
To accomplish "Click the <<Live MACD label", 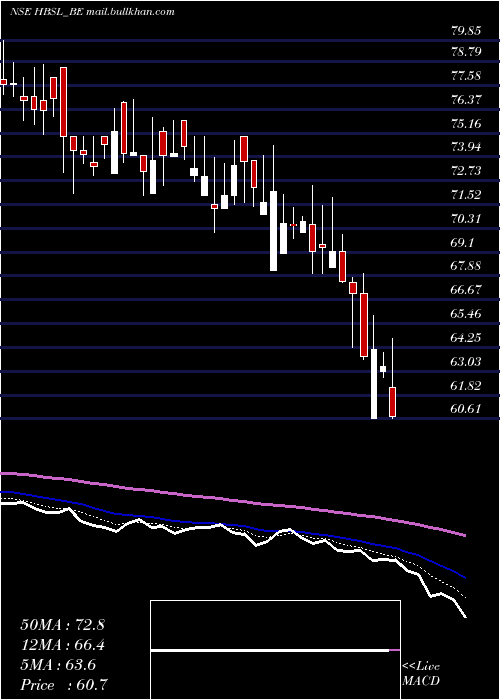I will tap(421, 674).
